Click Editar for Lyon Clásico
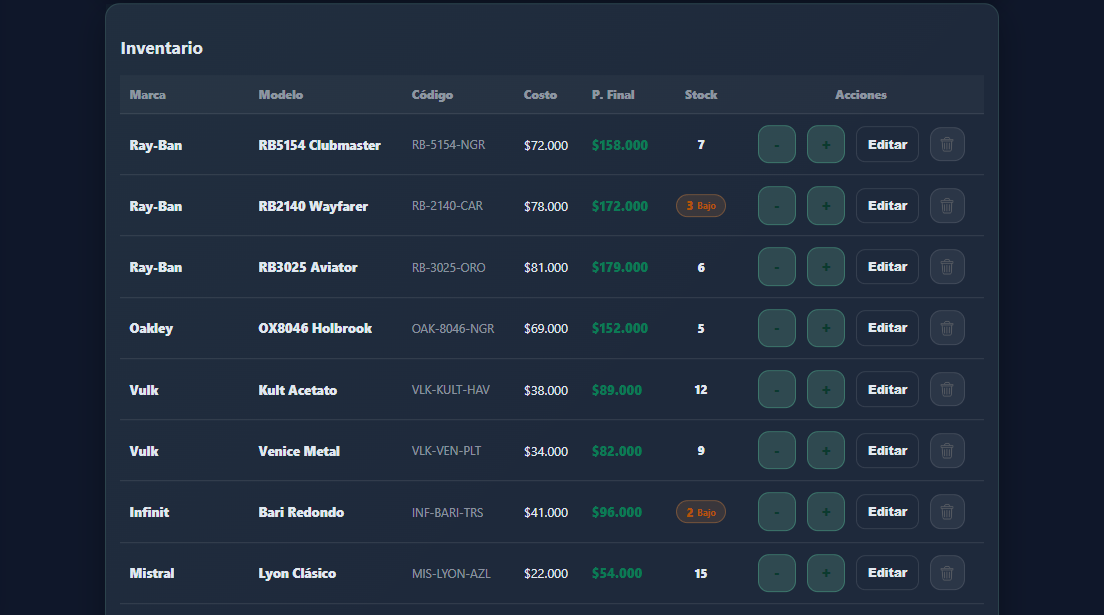Viewport: 1104px width, 615px height. click(x=887, y=573)
